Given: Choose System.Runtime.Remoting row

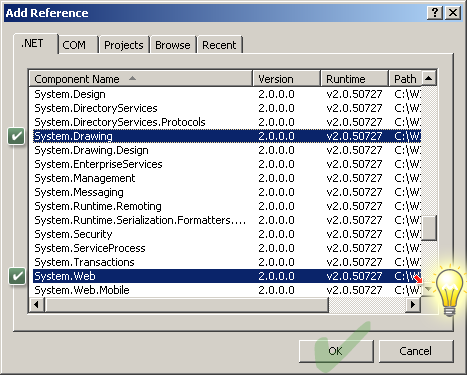Looking at the screenshot, I should [x=227, y=206].
